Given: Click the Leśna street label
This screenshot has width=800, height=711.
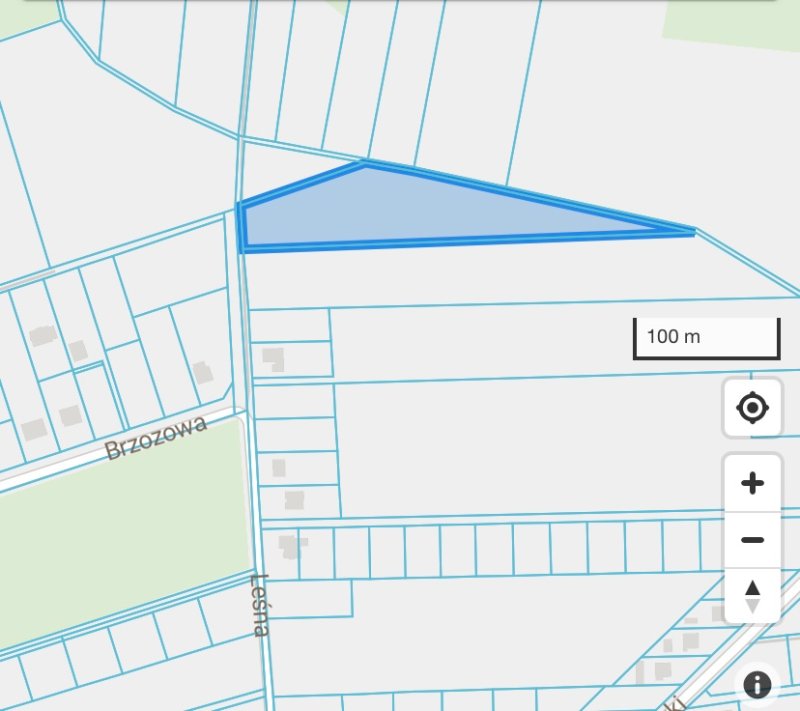Looking at the screenshot, I should click(x=261, y=604).
